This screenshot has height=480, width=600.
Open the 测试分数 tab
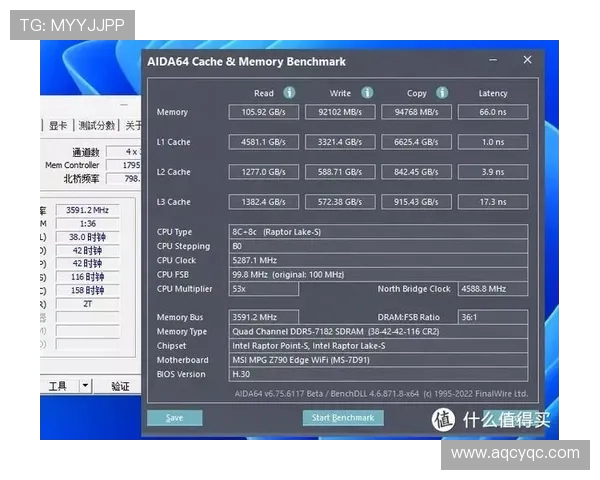pyautogui.click(x=97, y=126)
